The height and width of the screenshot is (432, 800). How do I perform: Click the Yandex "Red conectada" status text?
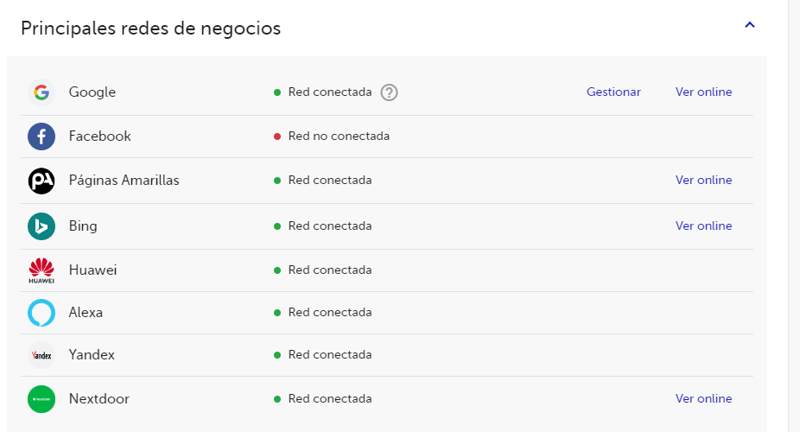[329, 355]
